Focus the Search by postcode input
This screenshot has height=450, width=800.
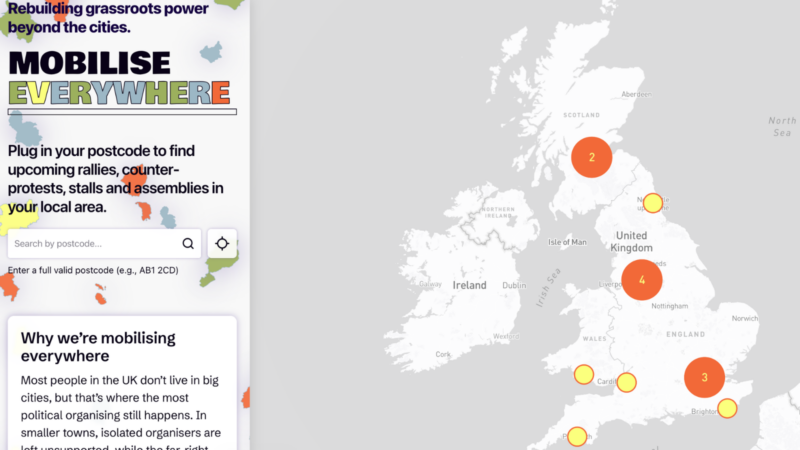[x=97, y=243]
